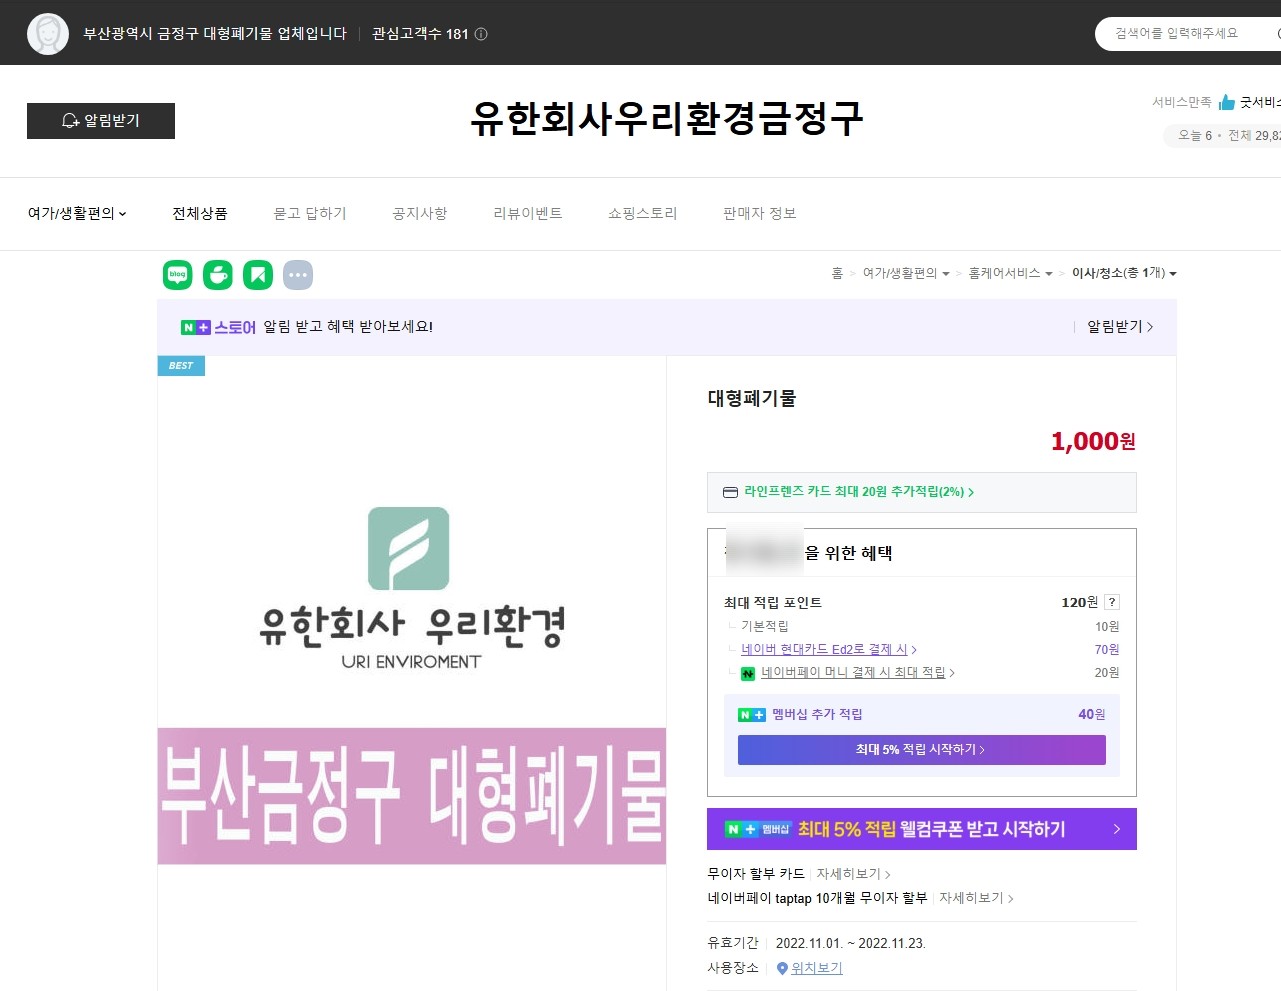1281x991 pixels.
Task: Click the 알림받기 bell button
Action: (x=101, y=121)
